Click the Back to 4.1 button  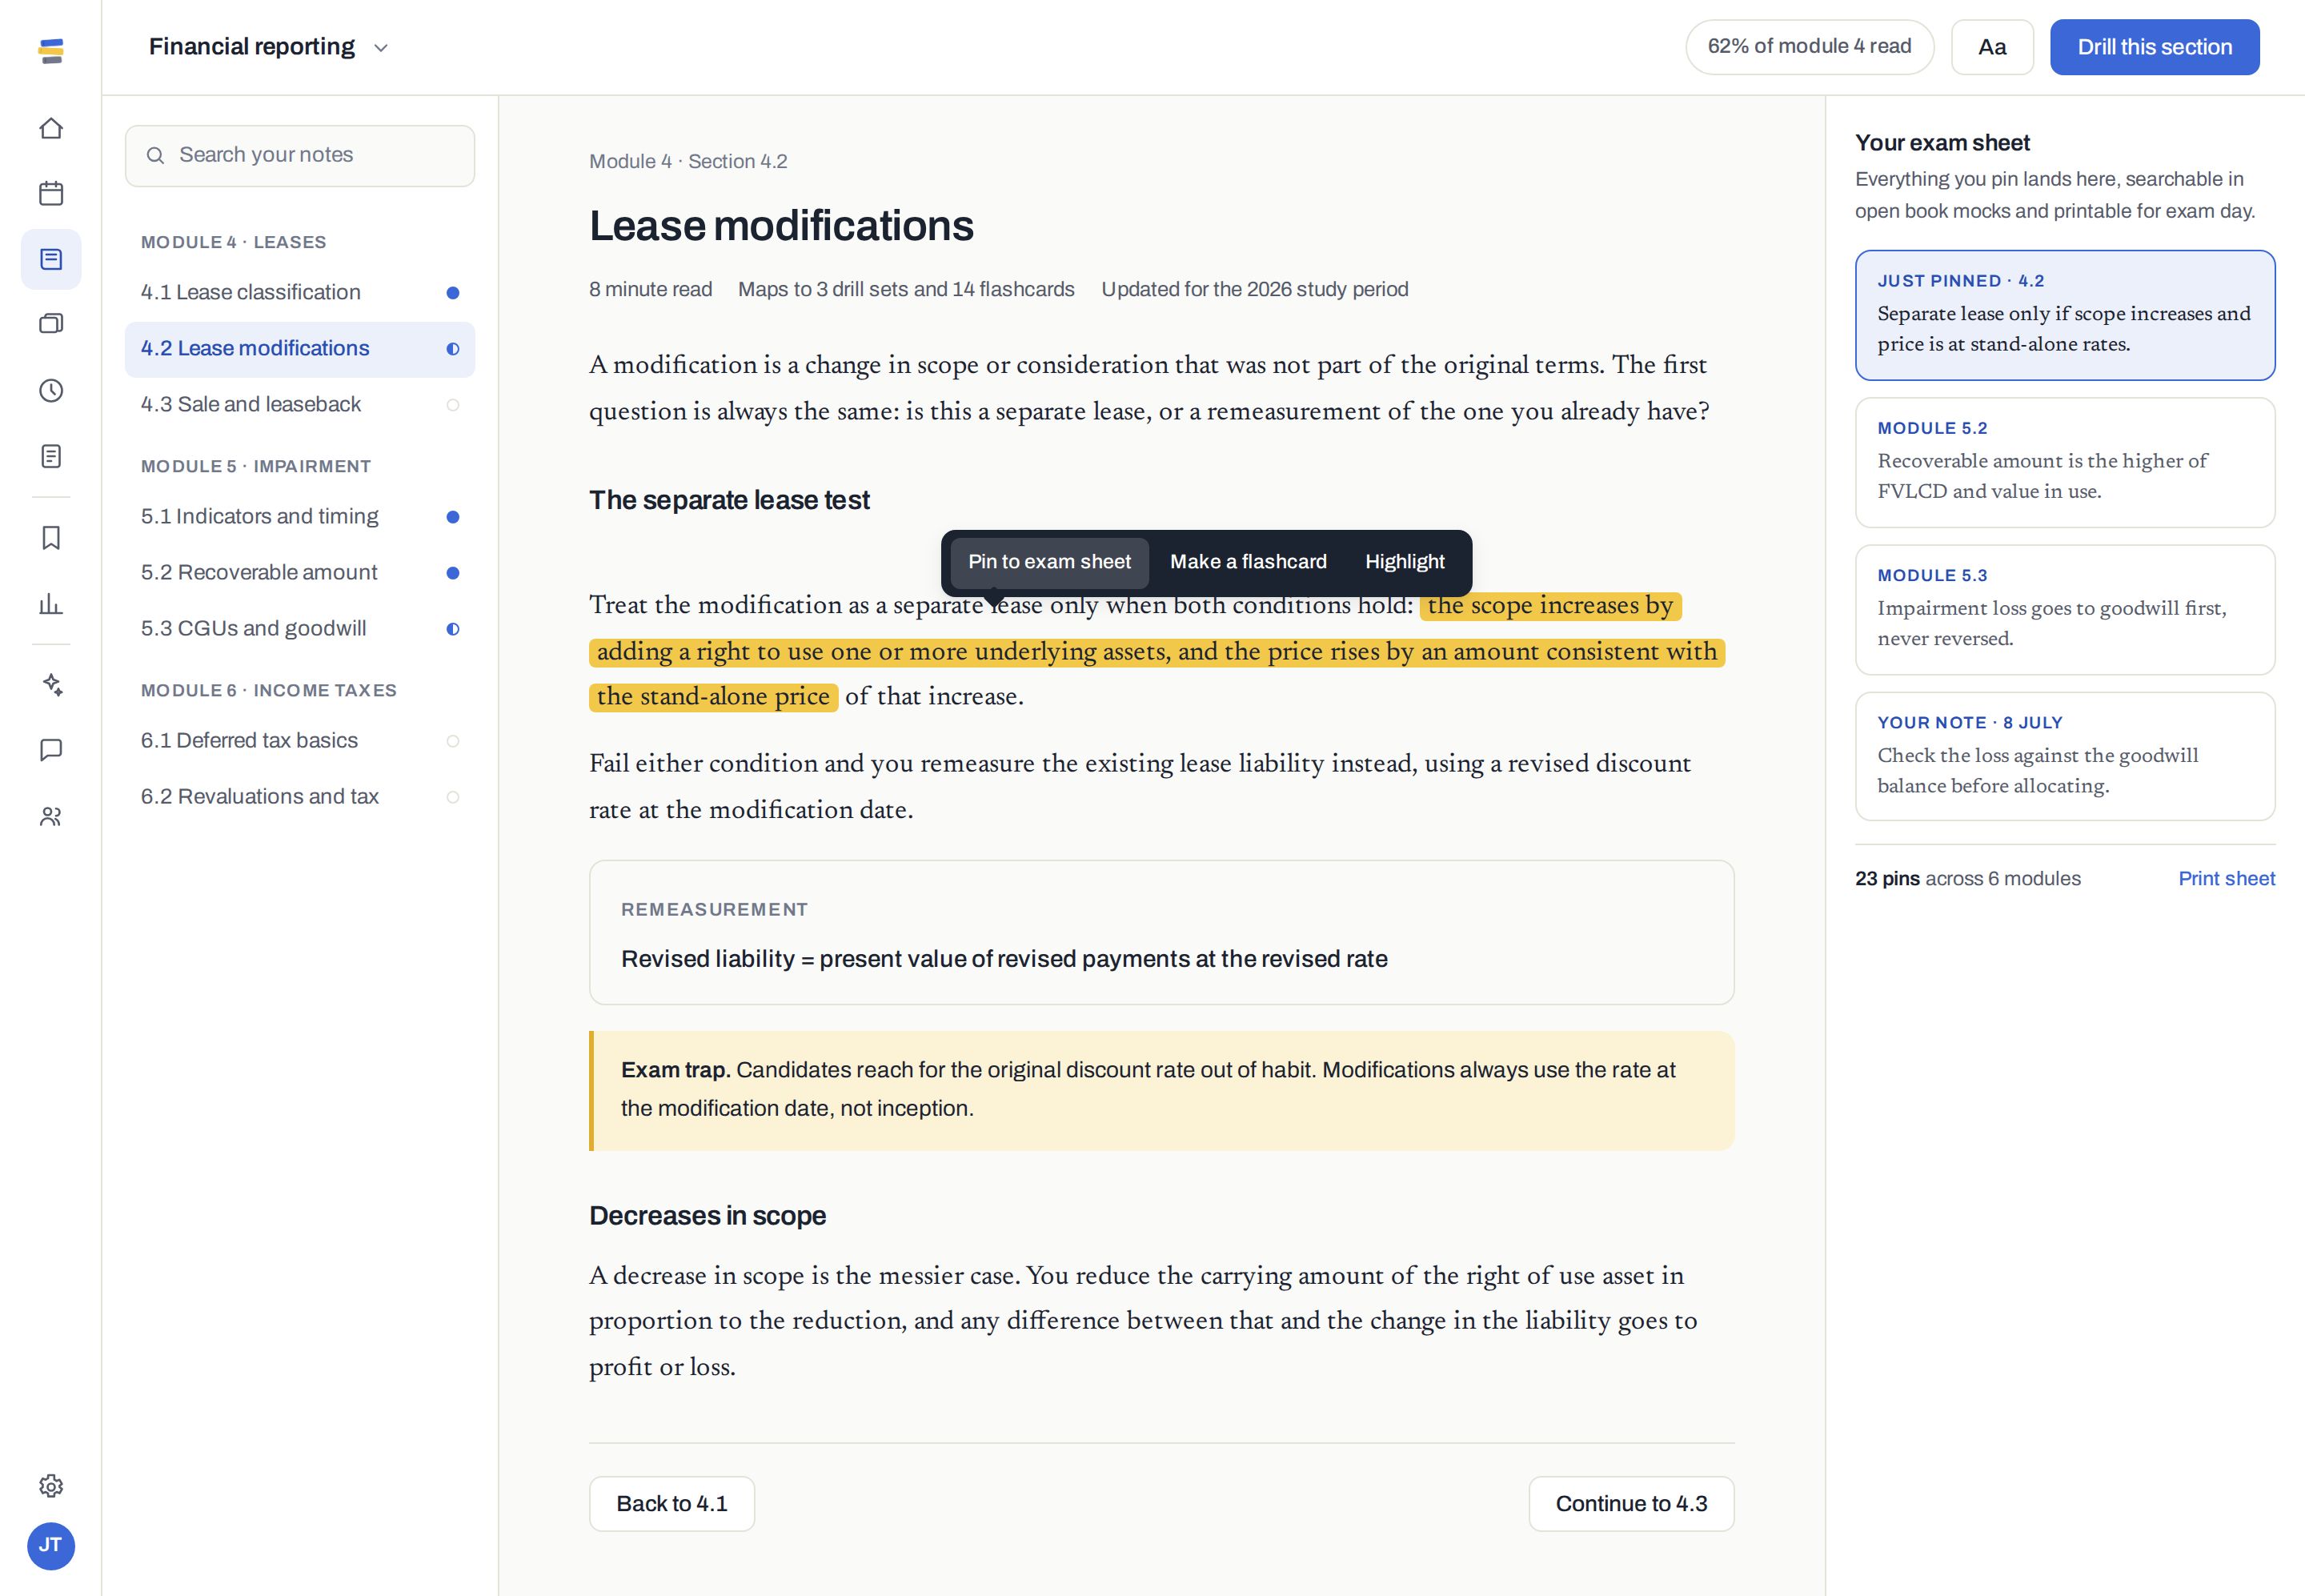point(672,1504)
